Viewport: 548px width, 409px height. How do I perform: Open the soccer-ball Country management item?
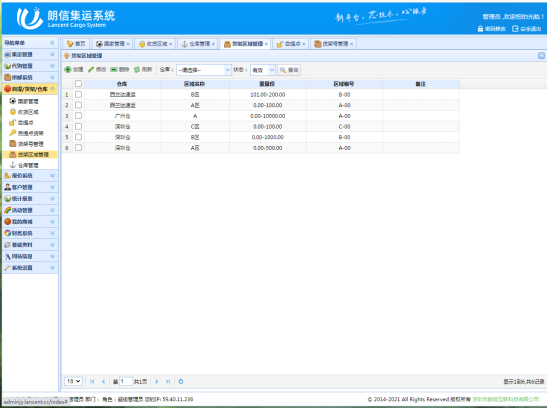(x=24, y=101)
